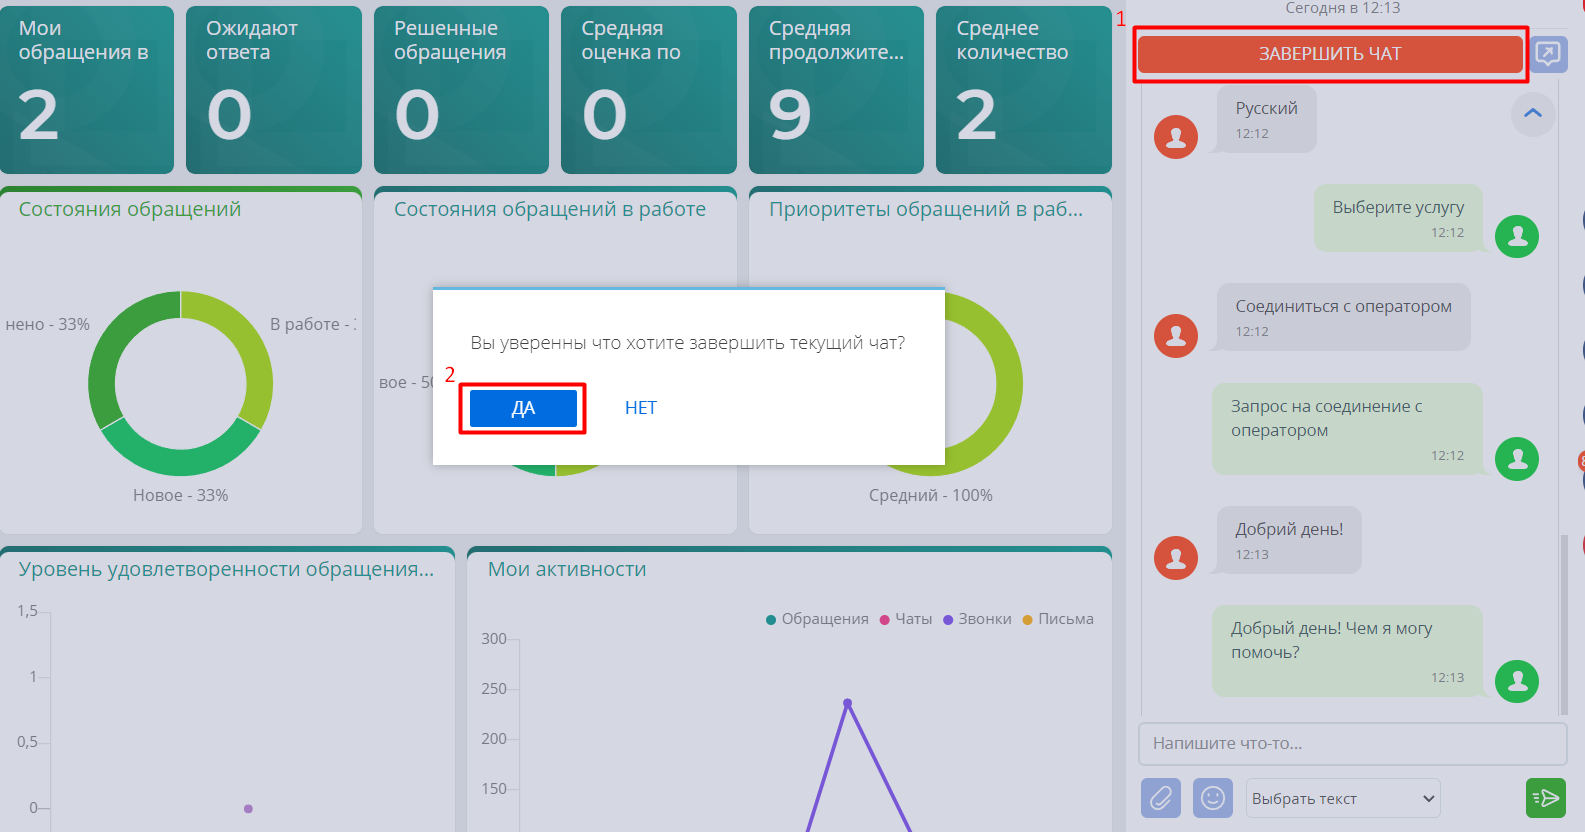The height and width of the screenshot is (832, 1585).
Task: Open the Выбрать текст dropdown
Action: click(x=1343, y=798)
